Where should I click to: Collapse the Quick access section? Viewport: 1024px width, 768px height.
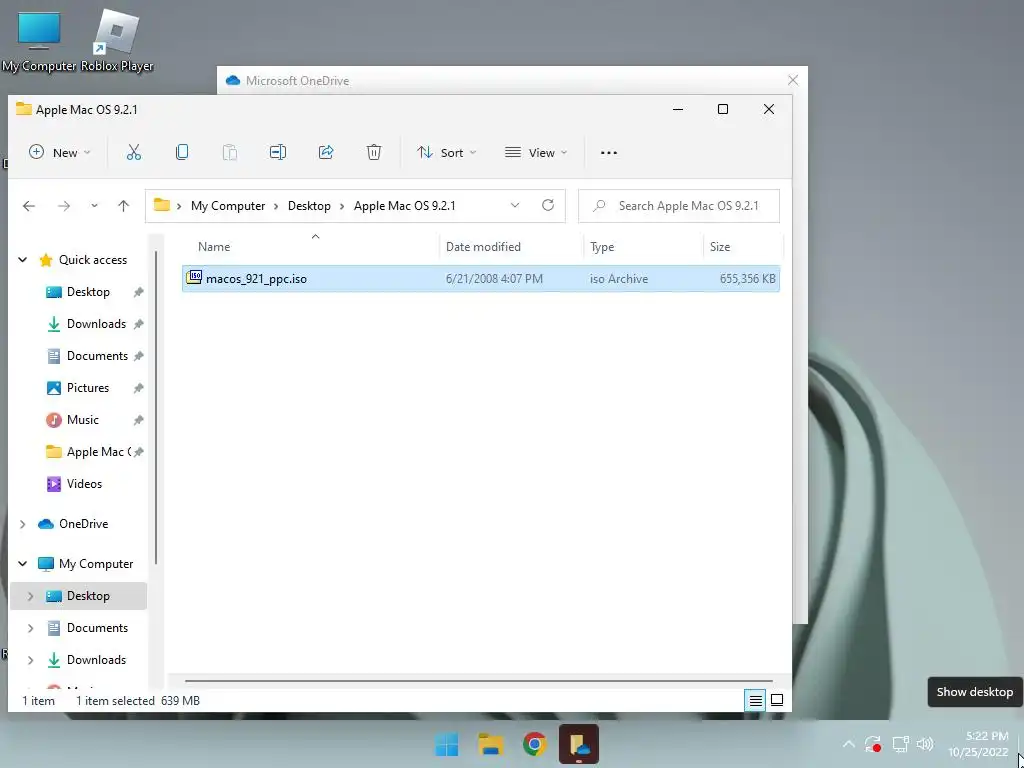(x=22, y=260)
